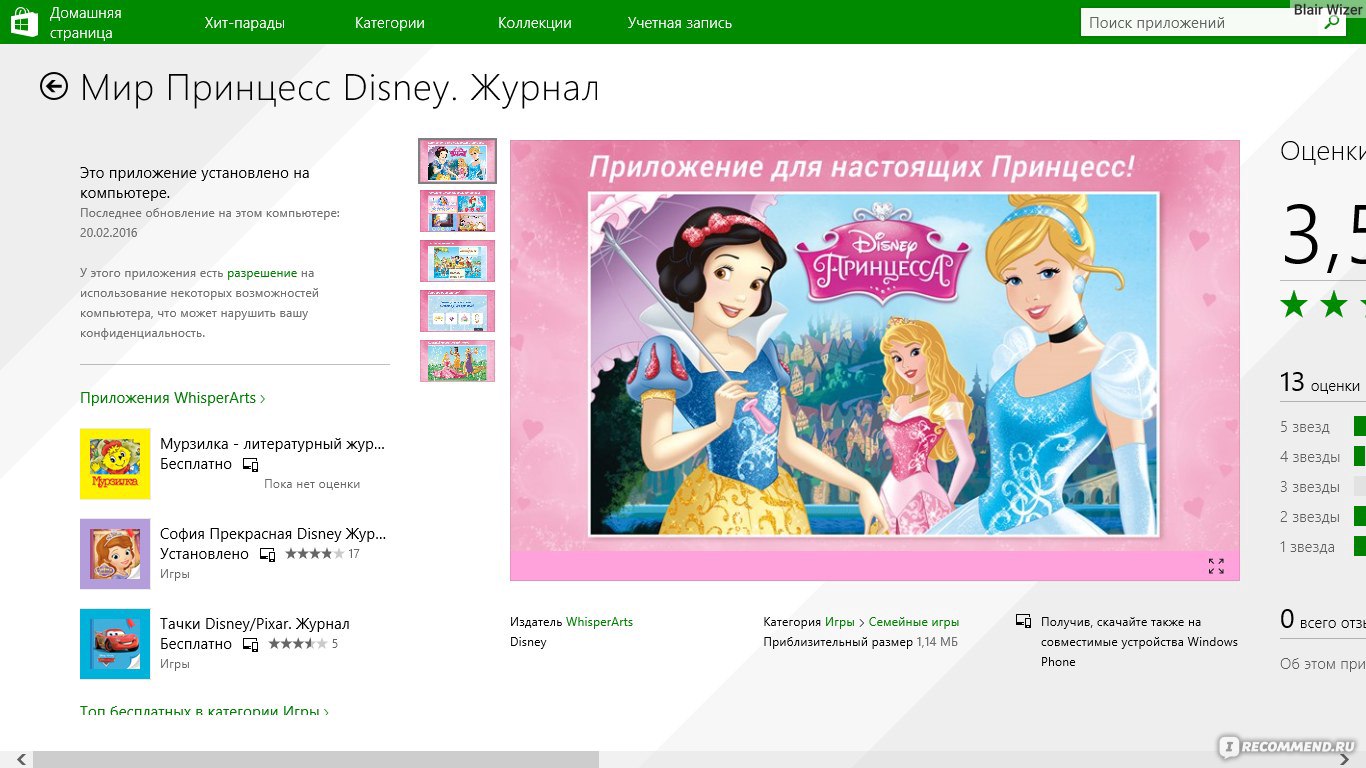This screenshot has height=768, width=1366.
Task: Click the 13 оценки count text
Action: tap(1320, 382)
